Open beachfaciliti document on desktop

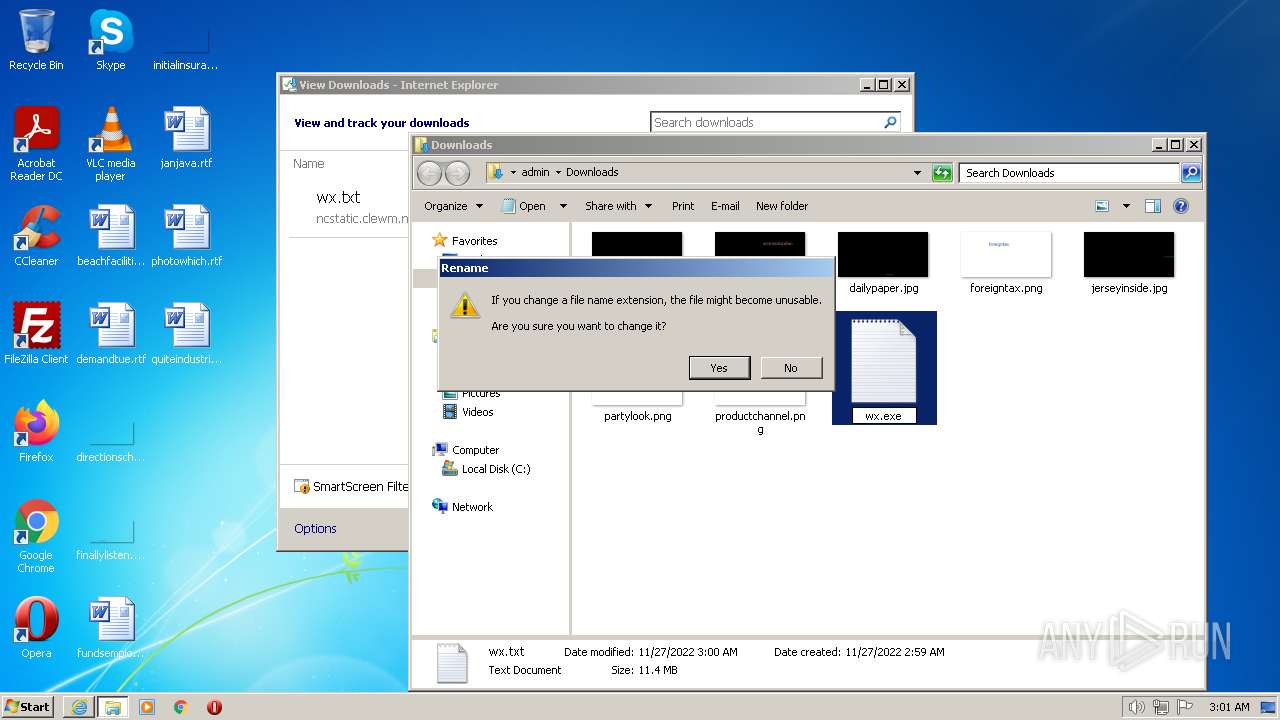pos(110,236)
